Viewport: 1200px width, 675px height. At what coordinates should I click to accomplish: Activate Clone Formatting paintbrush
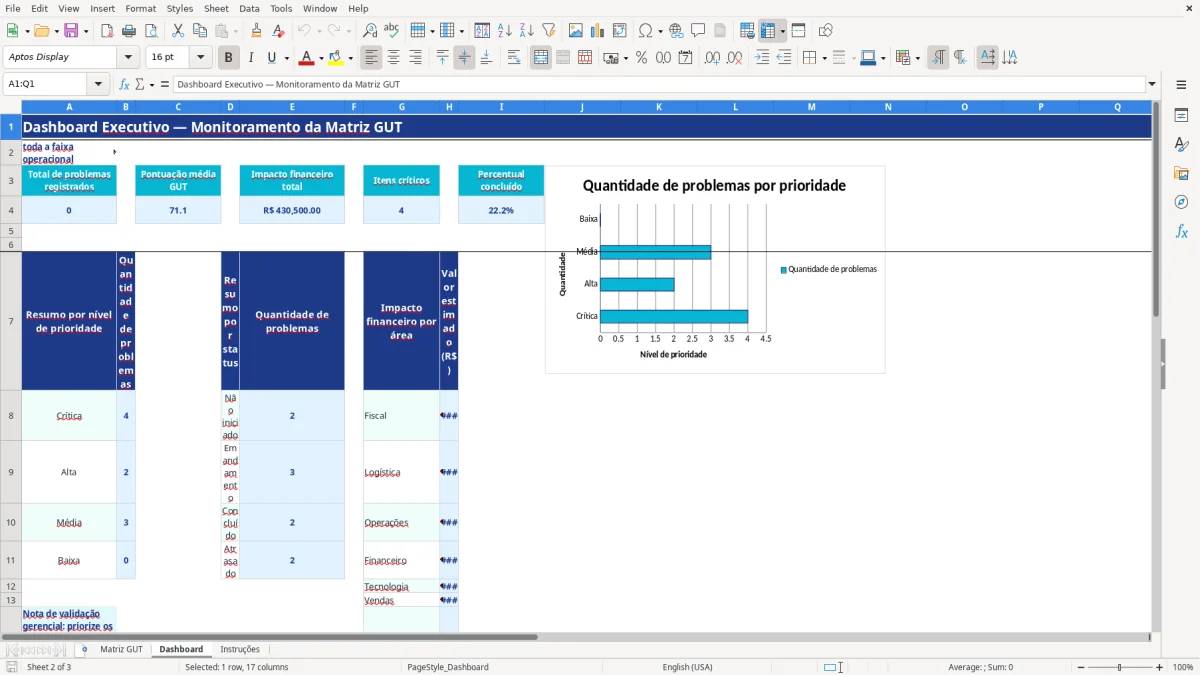click(x=257, y=31)
